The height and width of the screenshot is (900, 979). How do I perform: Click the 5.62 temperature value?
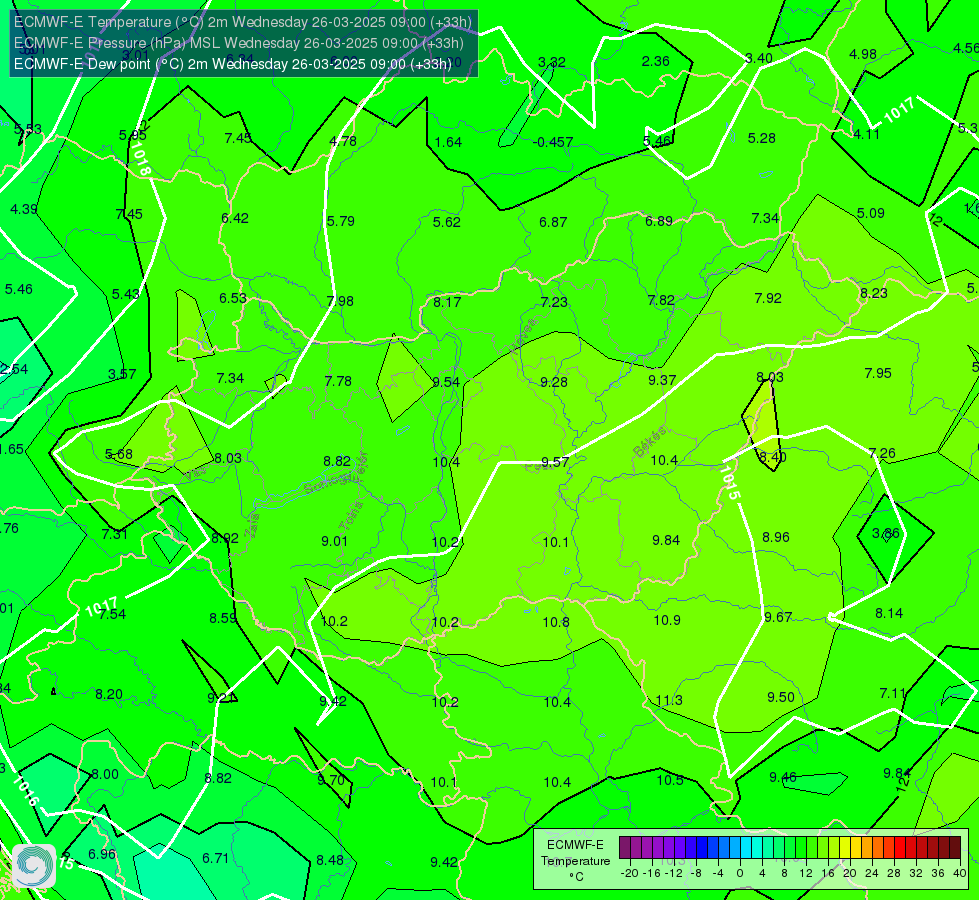447,222
